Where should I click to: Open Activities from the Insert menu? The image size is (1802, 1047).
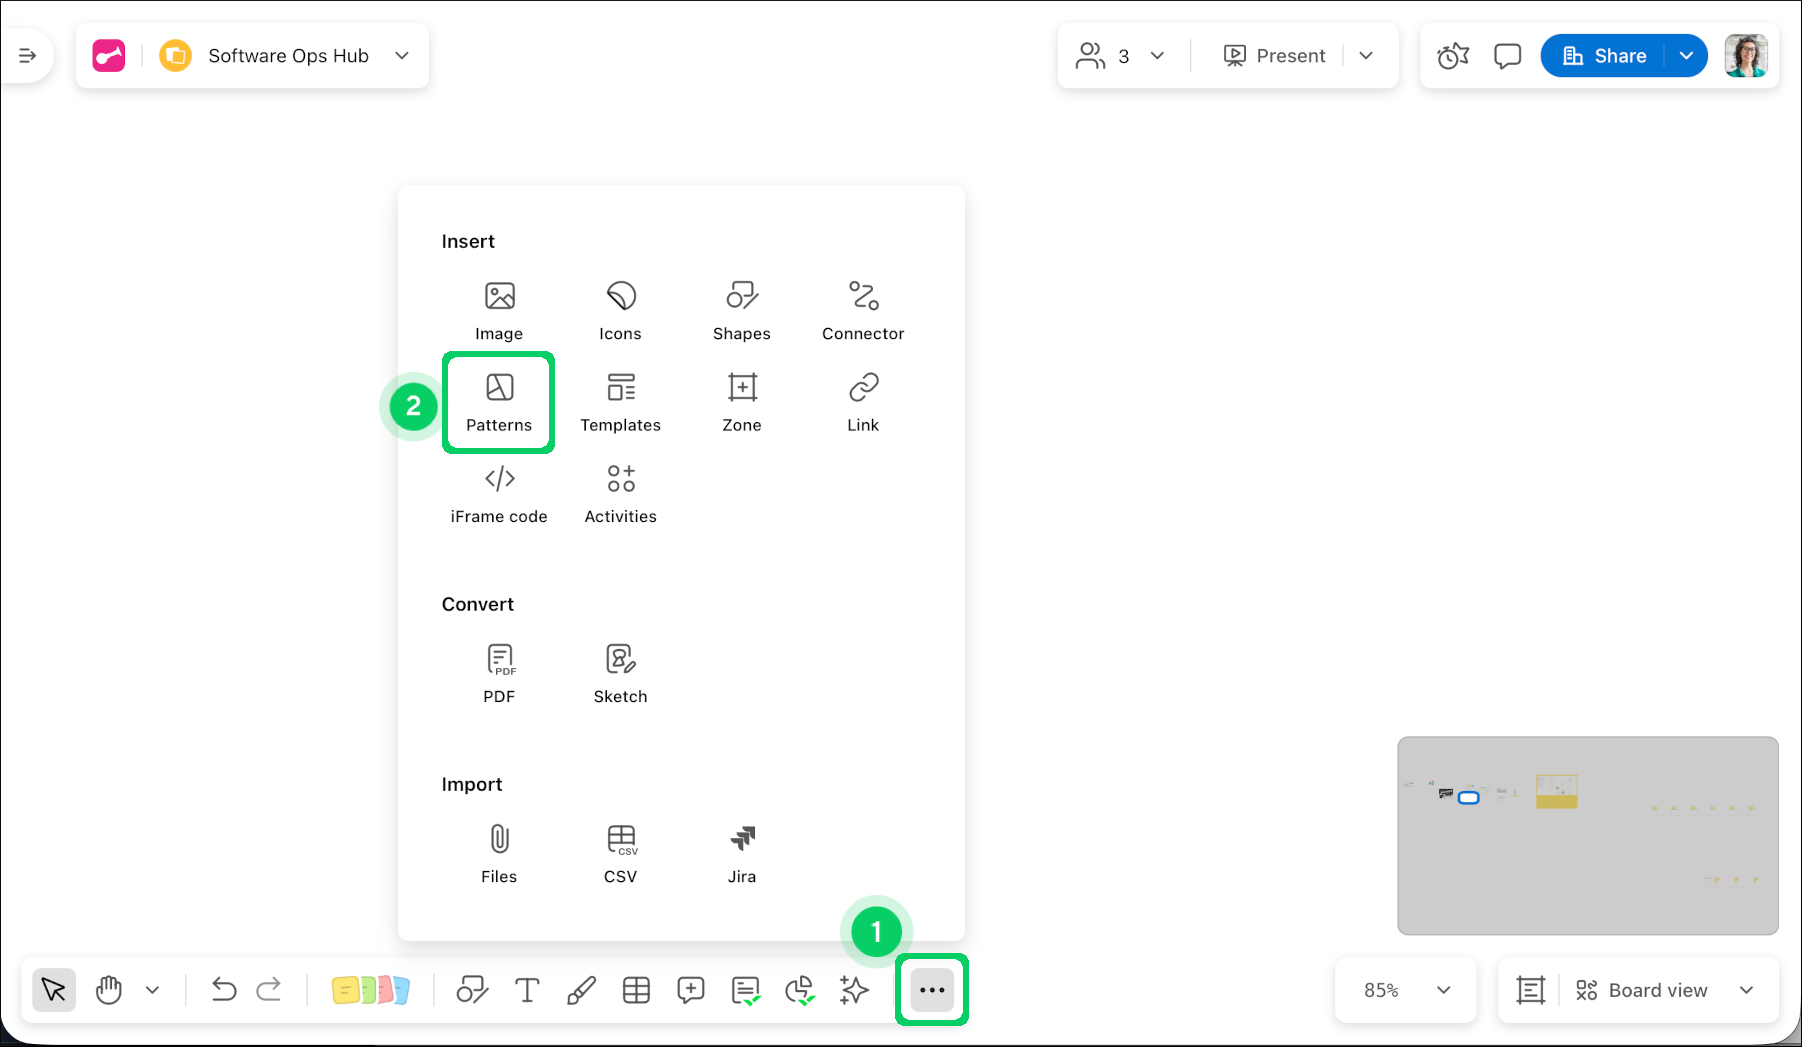coord(620,493)
